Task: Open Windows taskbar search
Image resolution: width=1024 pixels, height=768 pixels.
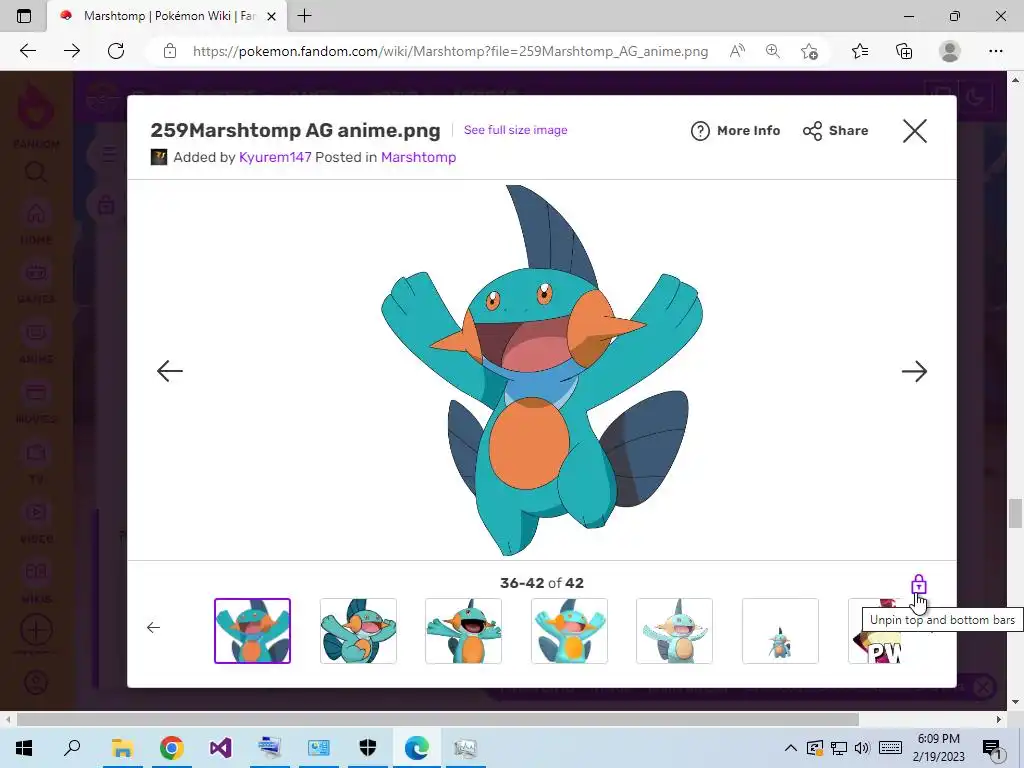Action: [72, 747]
